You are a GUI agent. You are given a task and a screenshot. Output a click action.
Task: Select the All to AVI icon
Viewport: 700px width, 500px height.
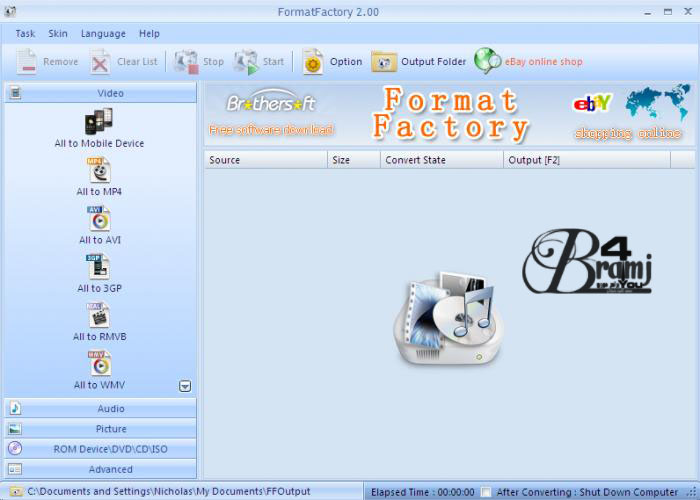click(99, 218)
